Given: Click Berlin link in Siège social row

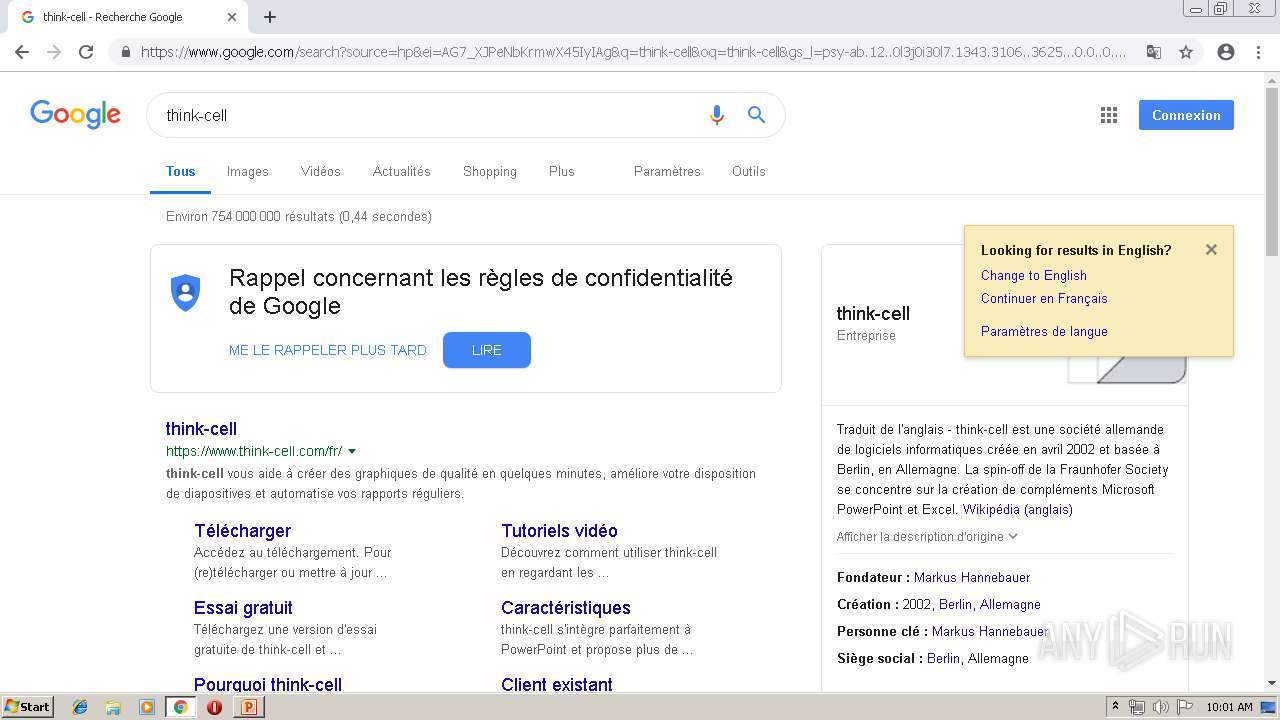Looking at the screenshot, I should tap(943, 658).
